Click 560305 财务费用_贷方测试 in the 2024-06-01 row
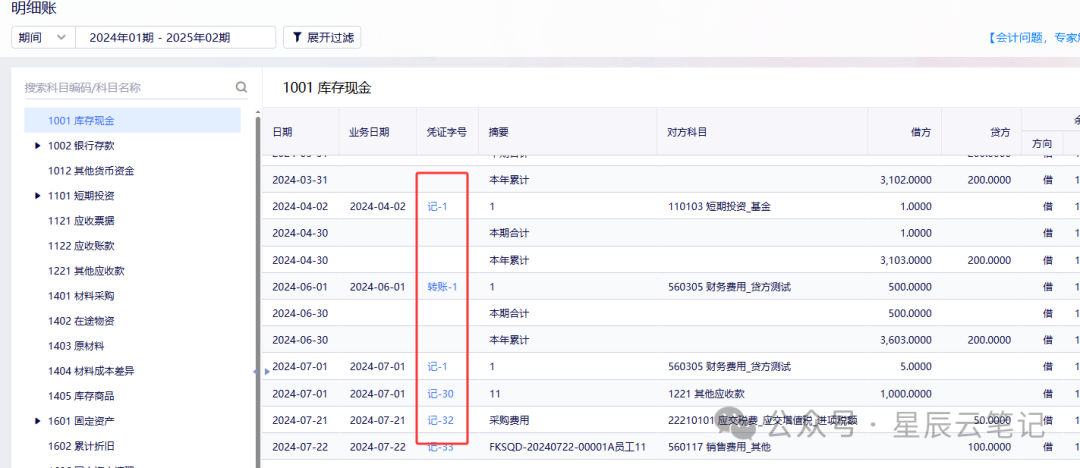Viewport: 1080px width, 468px height. point(729,286)
